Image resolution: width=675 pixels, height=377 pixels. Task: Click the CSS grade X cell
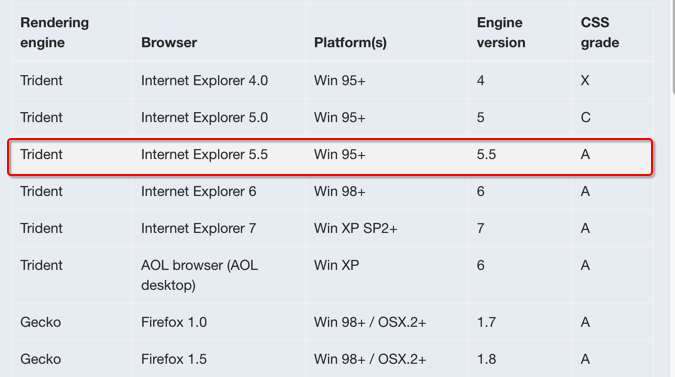coord(613,80)
